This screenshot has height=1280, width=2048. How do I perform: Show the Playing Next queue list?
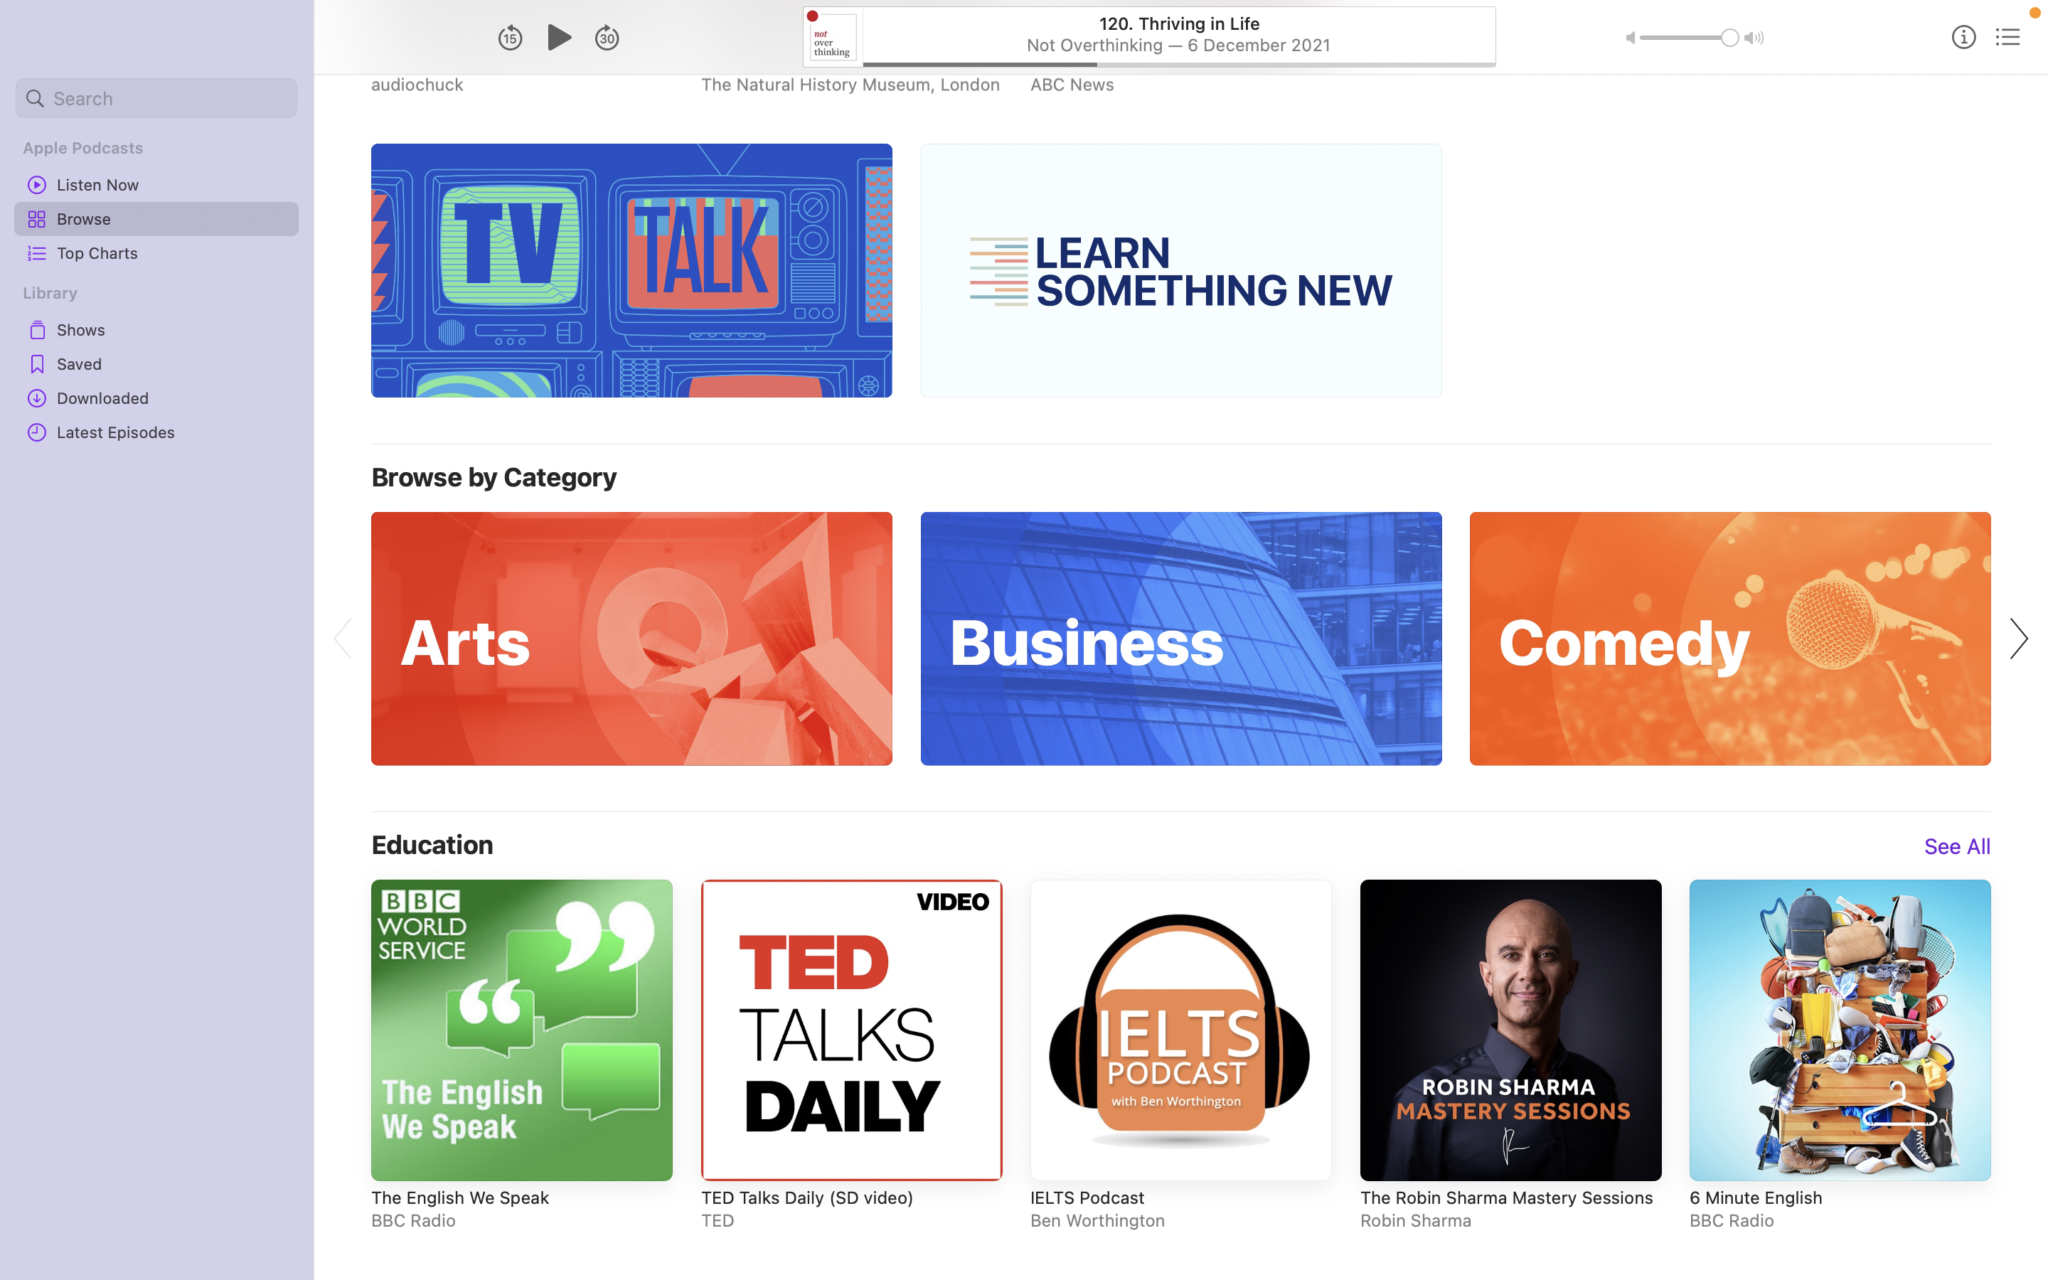pyautogui.click(x=2007, y=37)
